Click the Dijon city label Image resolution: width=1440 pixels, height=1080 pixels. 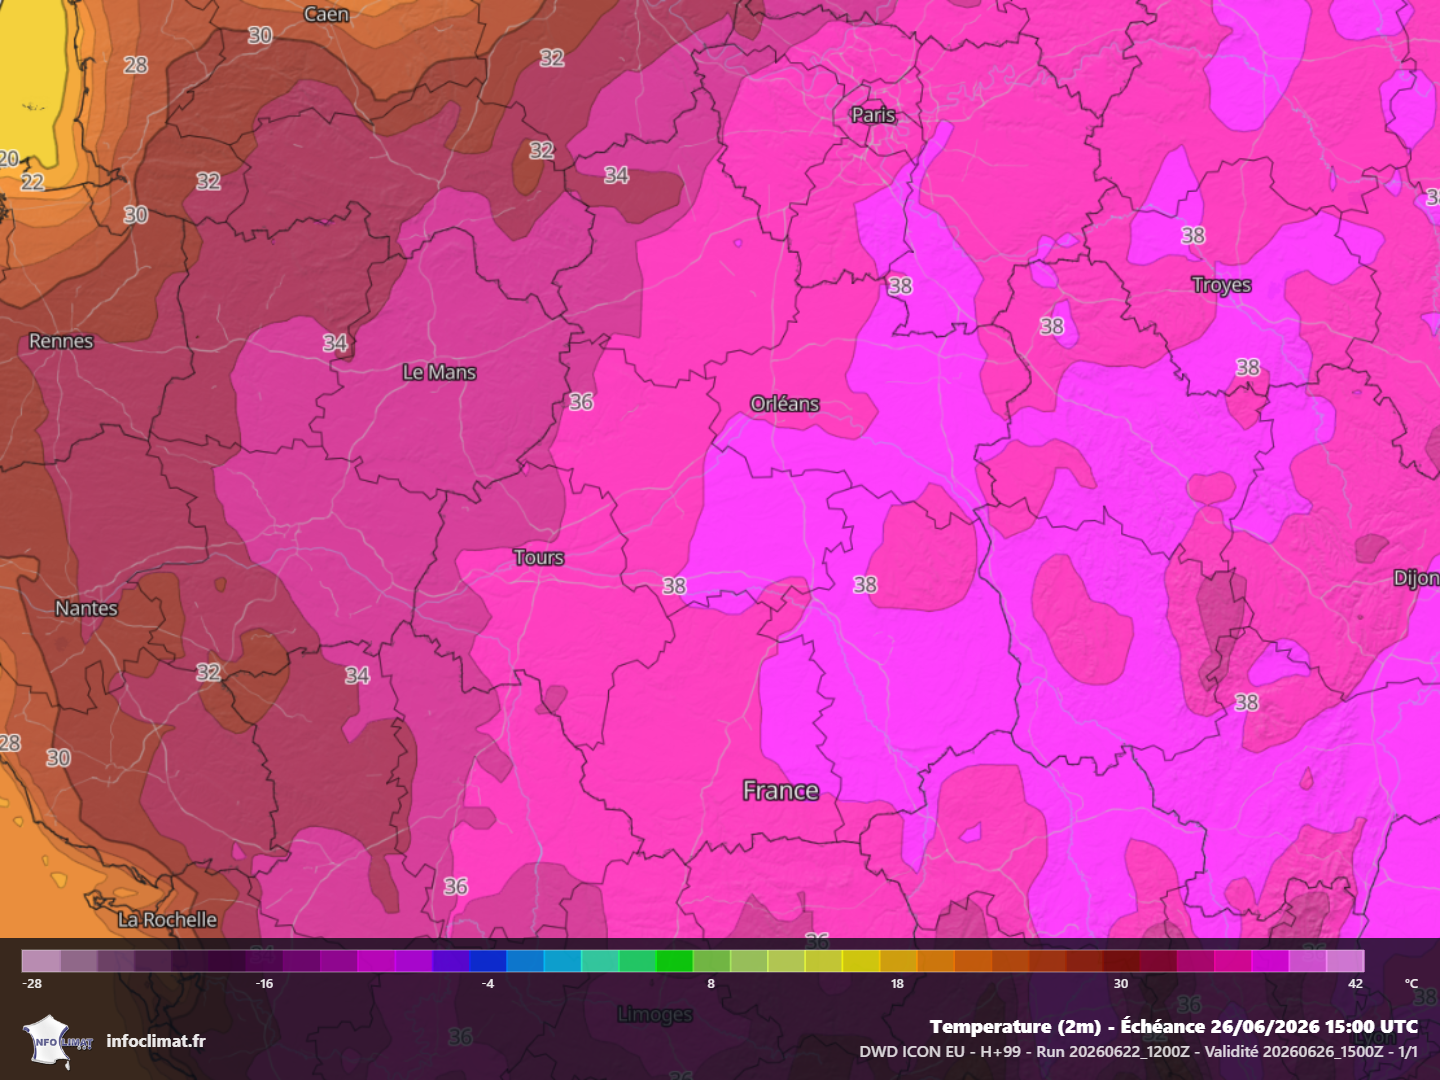[x=1417, y=578]
